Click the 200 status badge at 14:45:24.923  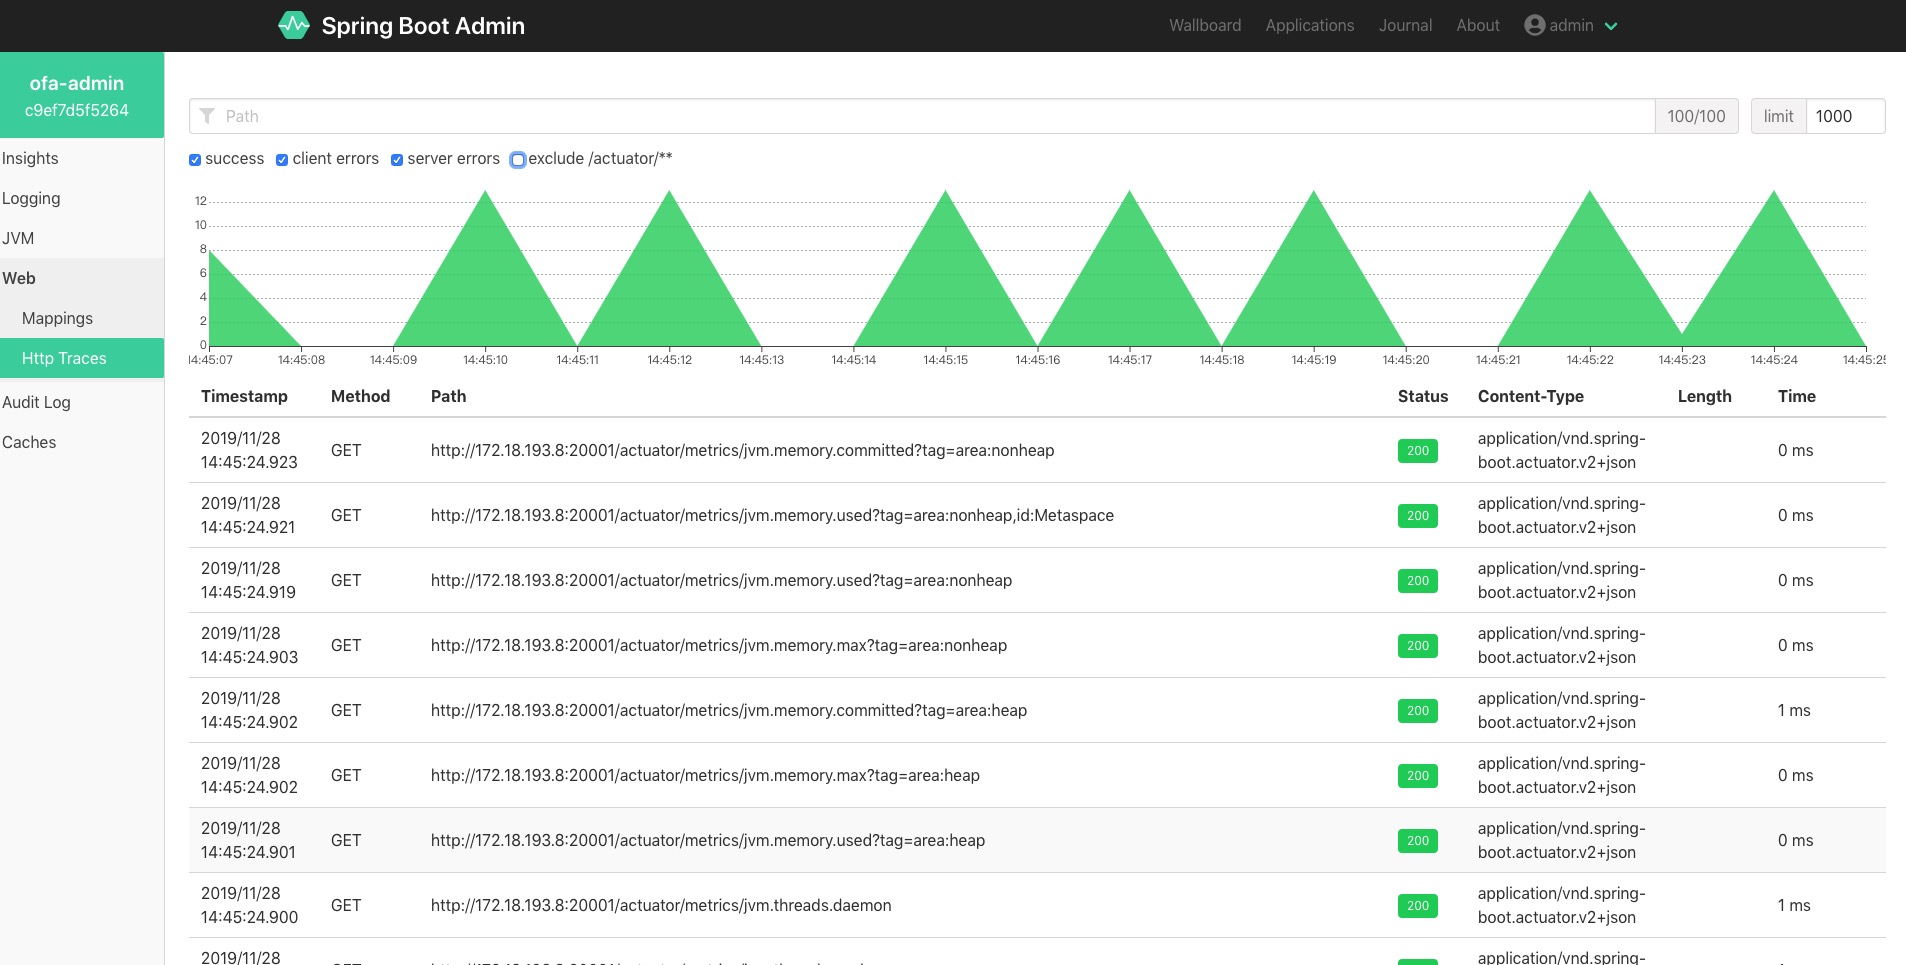1417,451
